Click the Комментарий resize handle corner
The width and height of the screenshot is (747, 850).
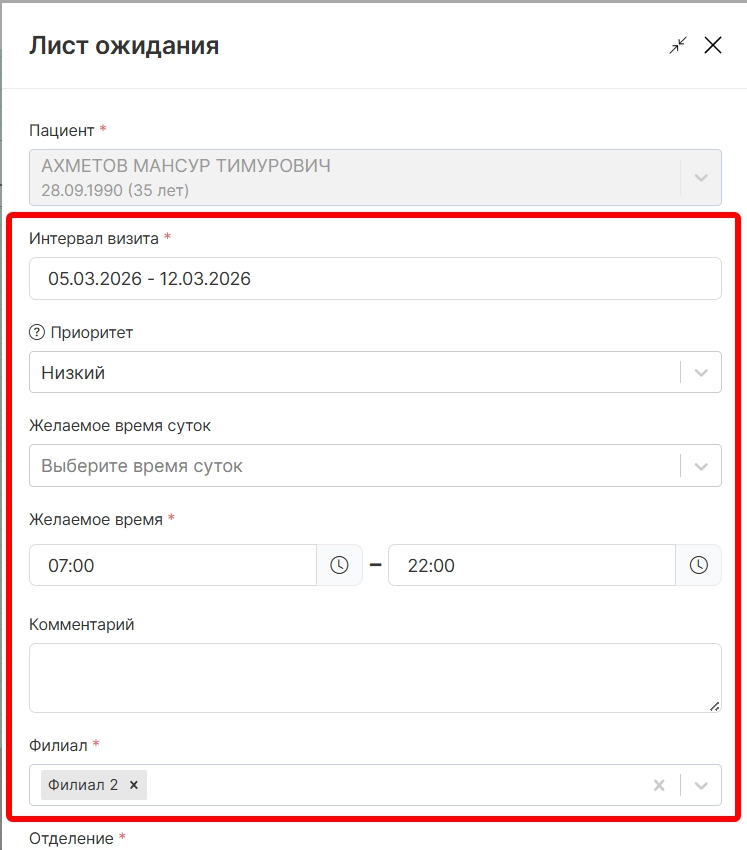(715, 706)
